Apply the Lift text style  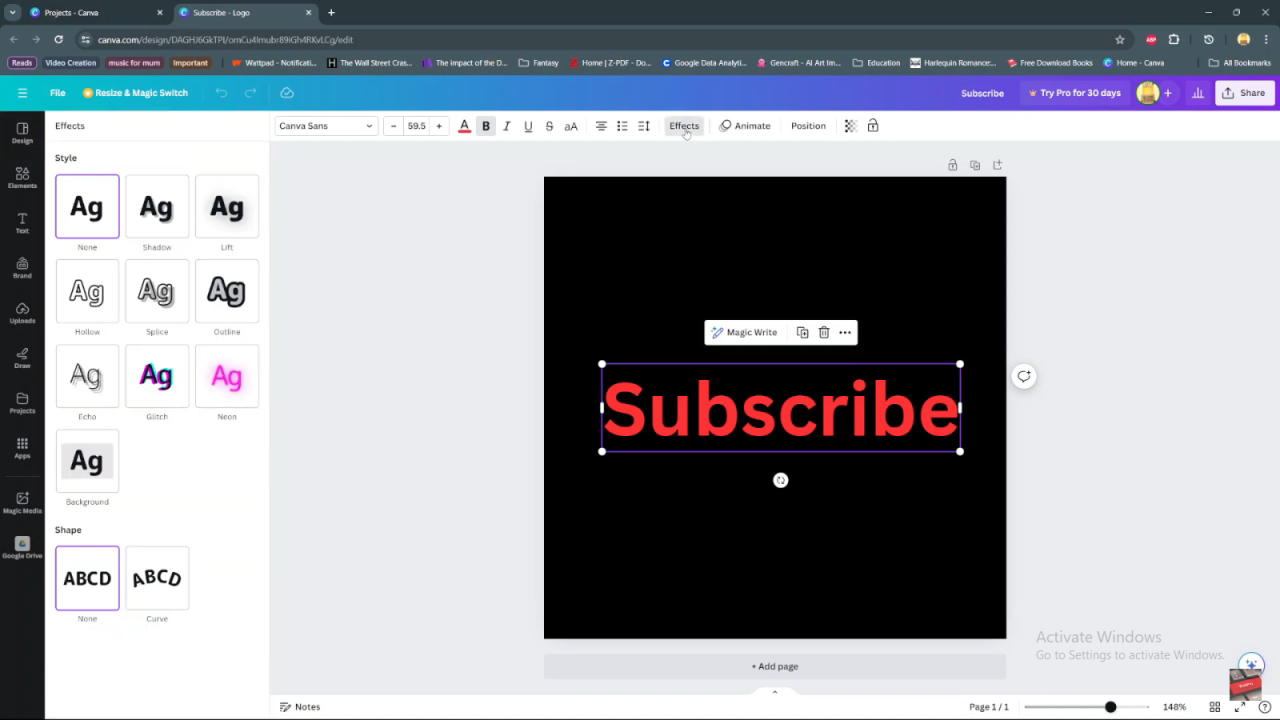[x=227, y=206]
